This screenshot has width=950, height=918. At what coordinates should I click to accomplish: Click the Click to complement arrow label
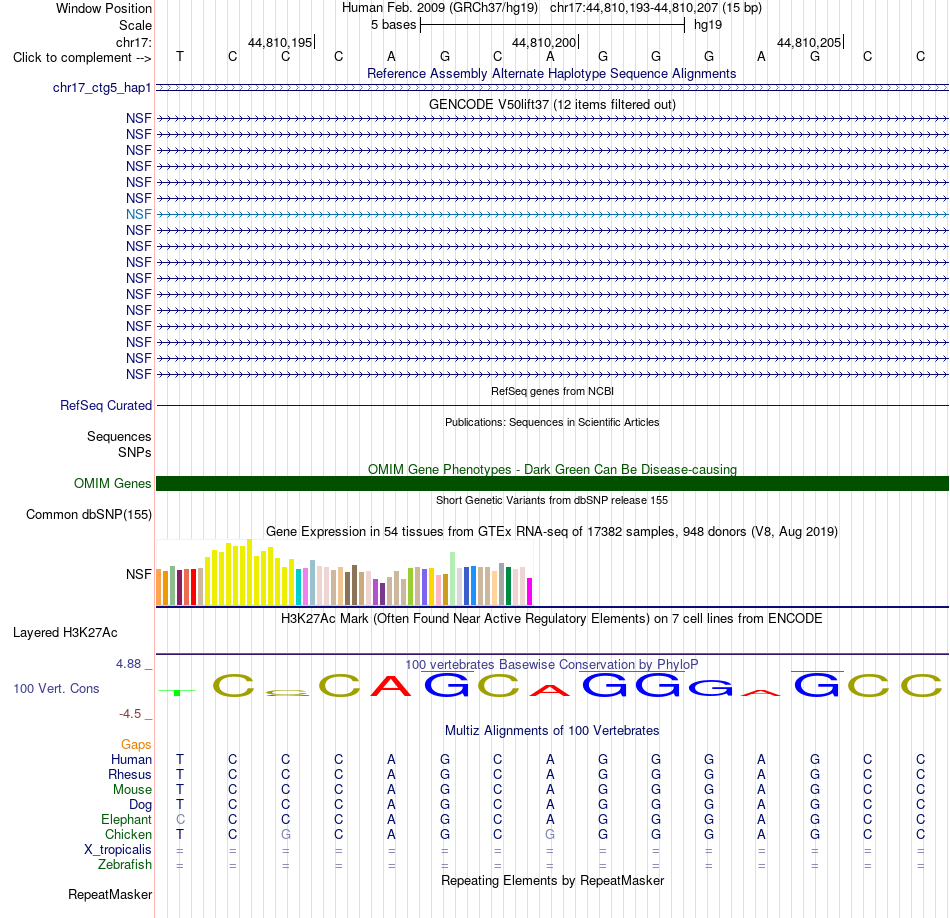tap(82, 58)
